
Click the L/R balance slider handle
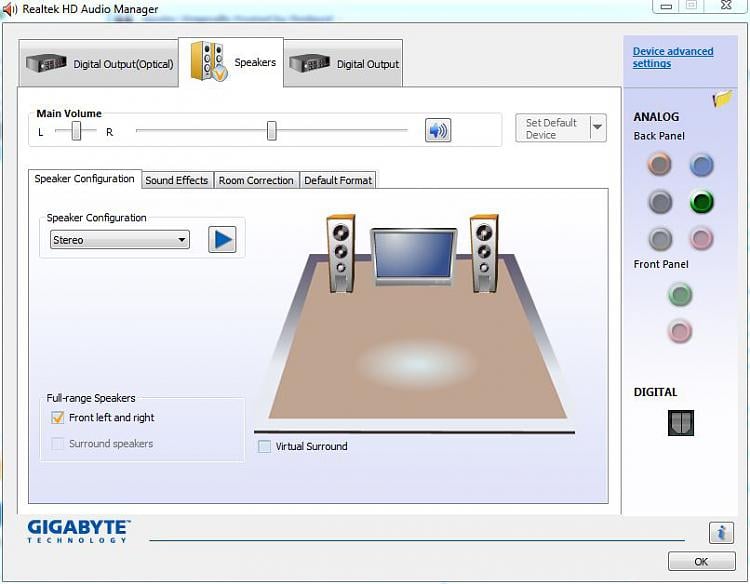pyautogui.click(x=76, y=131)
